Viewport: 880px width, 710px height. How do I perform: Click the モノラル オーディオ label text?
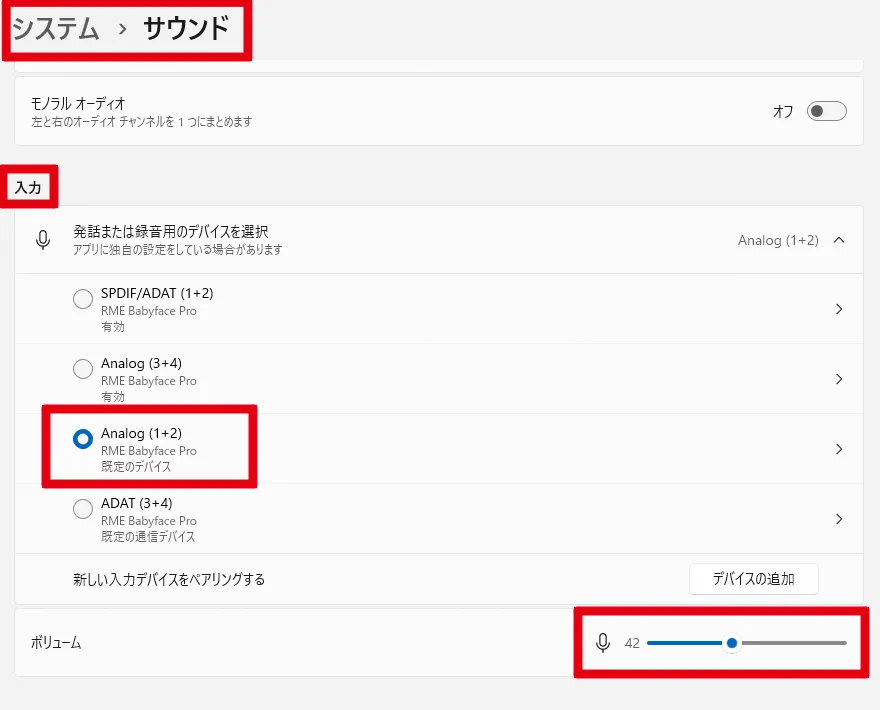click(x=78, y=103)
